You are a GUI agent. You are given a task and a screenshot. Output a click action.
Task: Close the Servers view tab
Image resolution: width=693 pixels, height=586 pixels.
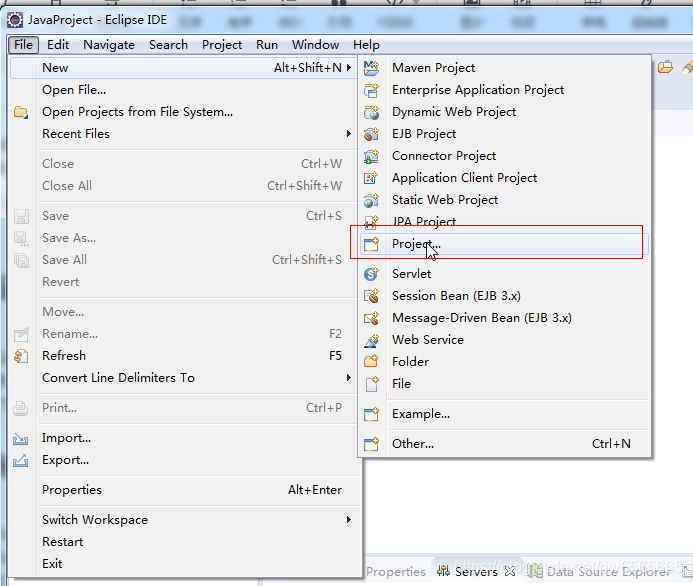510,571
